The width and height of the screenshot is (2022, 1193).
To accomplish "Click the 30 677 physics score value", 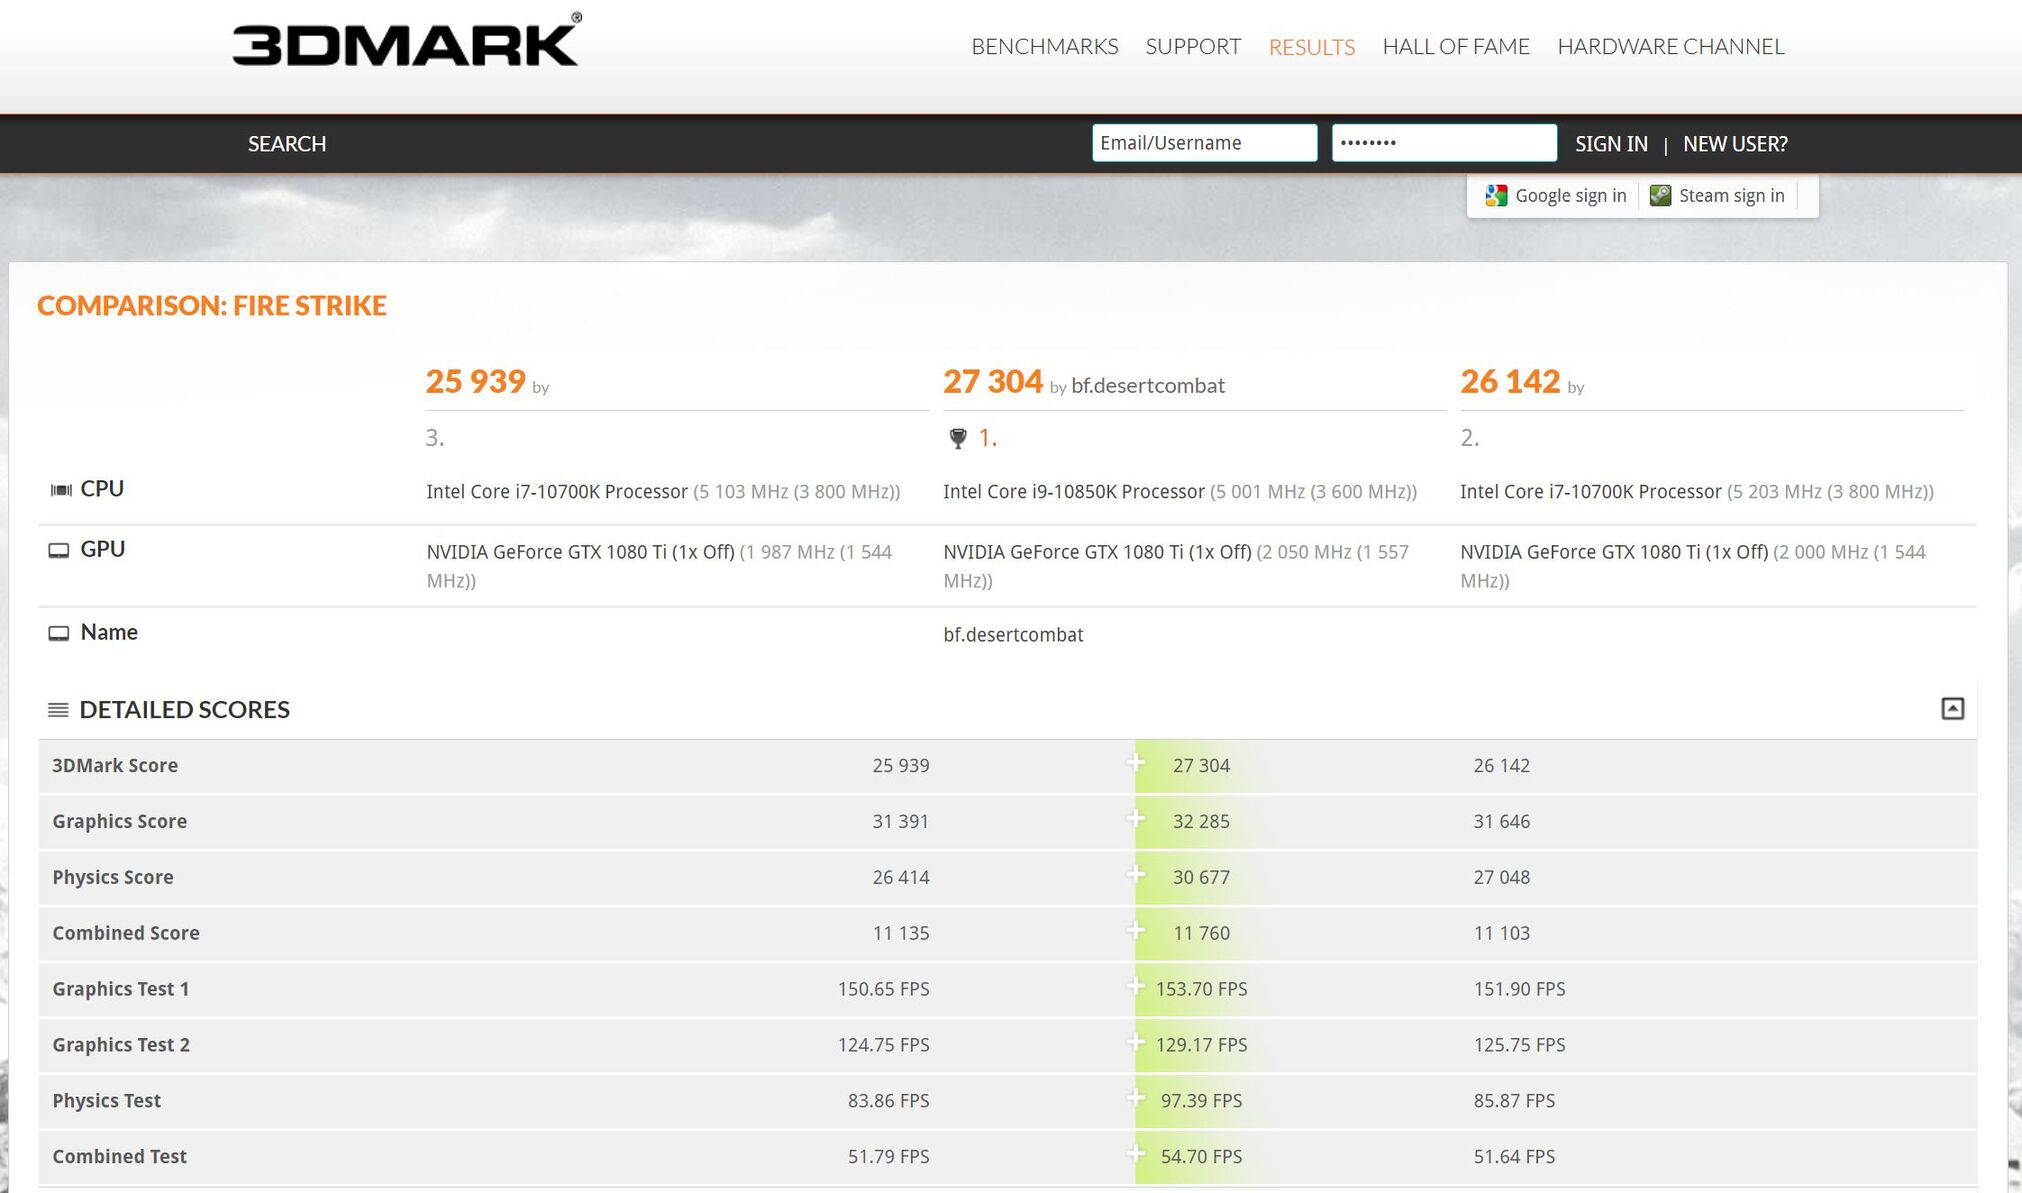I will [x=1201, y=877].
